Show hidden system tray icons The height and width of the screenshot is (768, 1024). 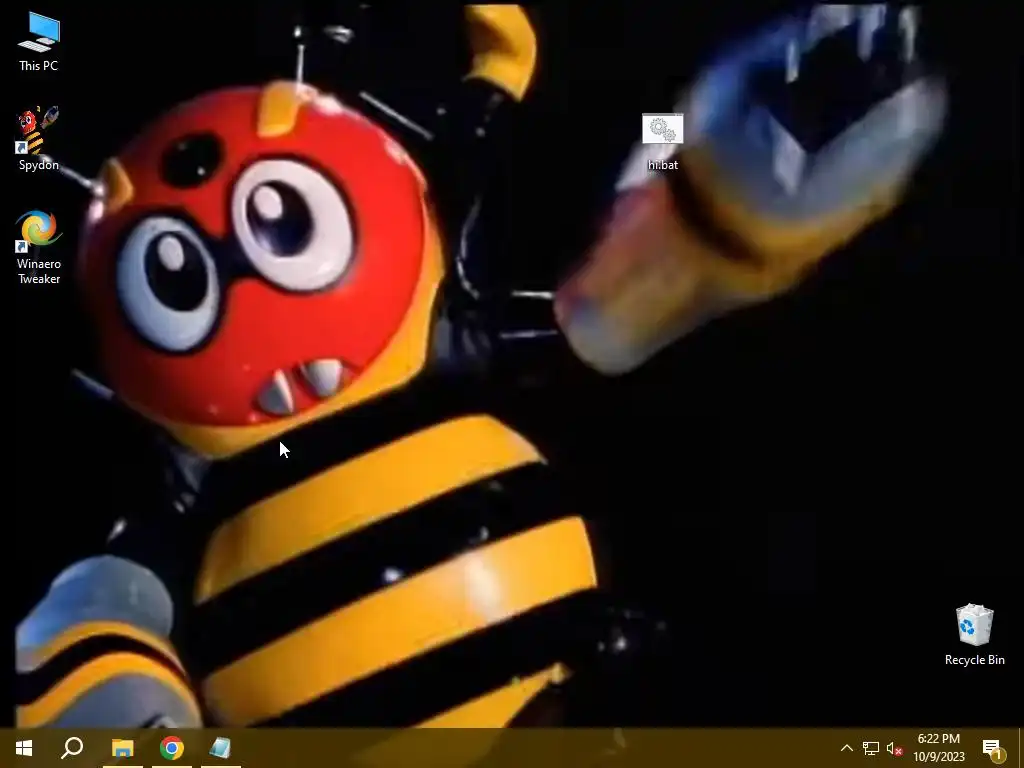pyautogui.click(x=846, y=748)
